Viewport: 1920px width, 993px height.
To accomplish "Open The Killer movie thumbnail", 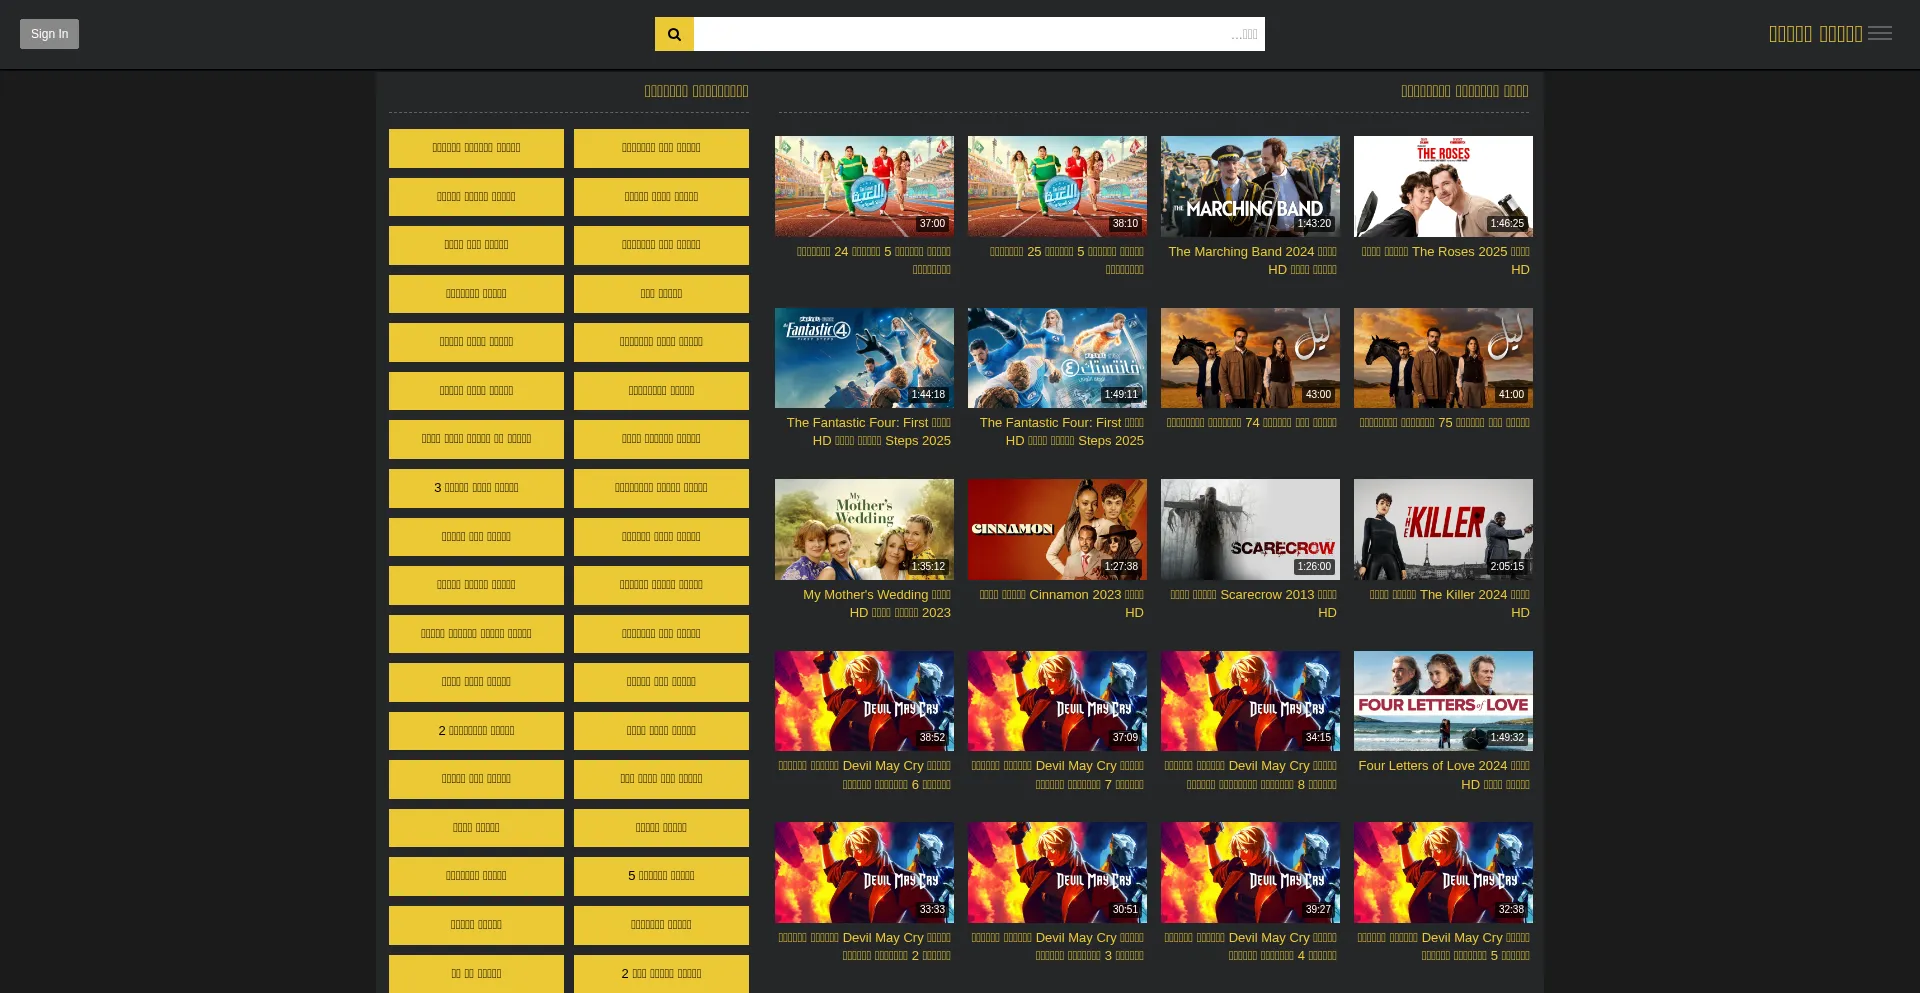I will click(1443, 529).
